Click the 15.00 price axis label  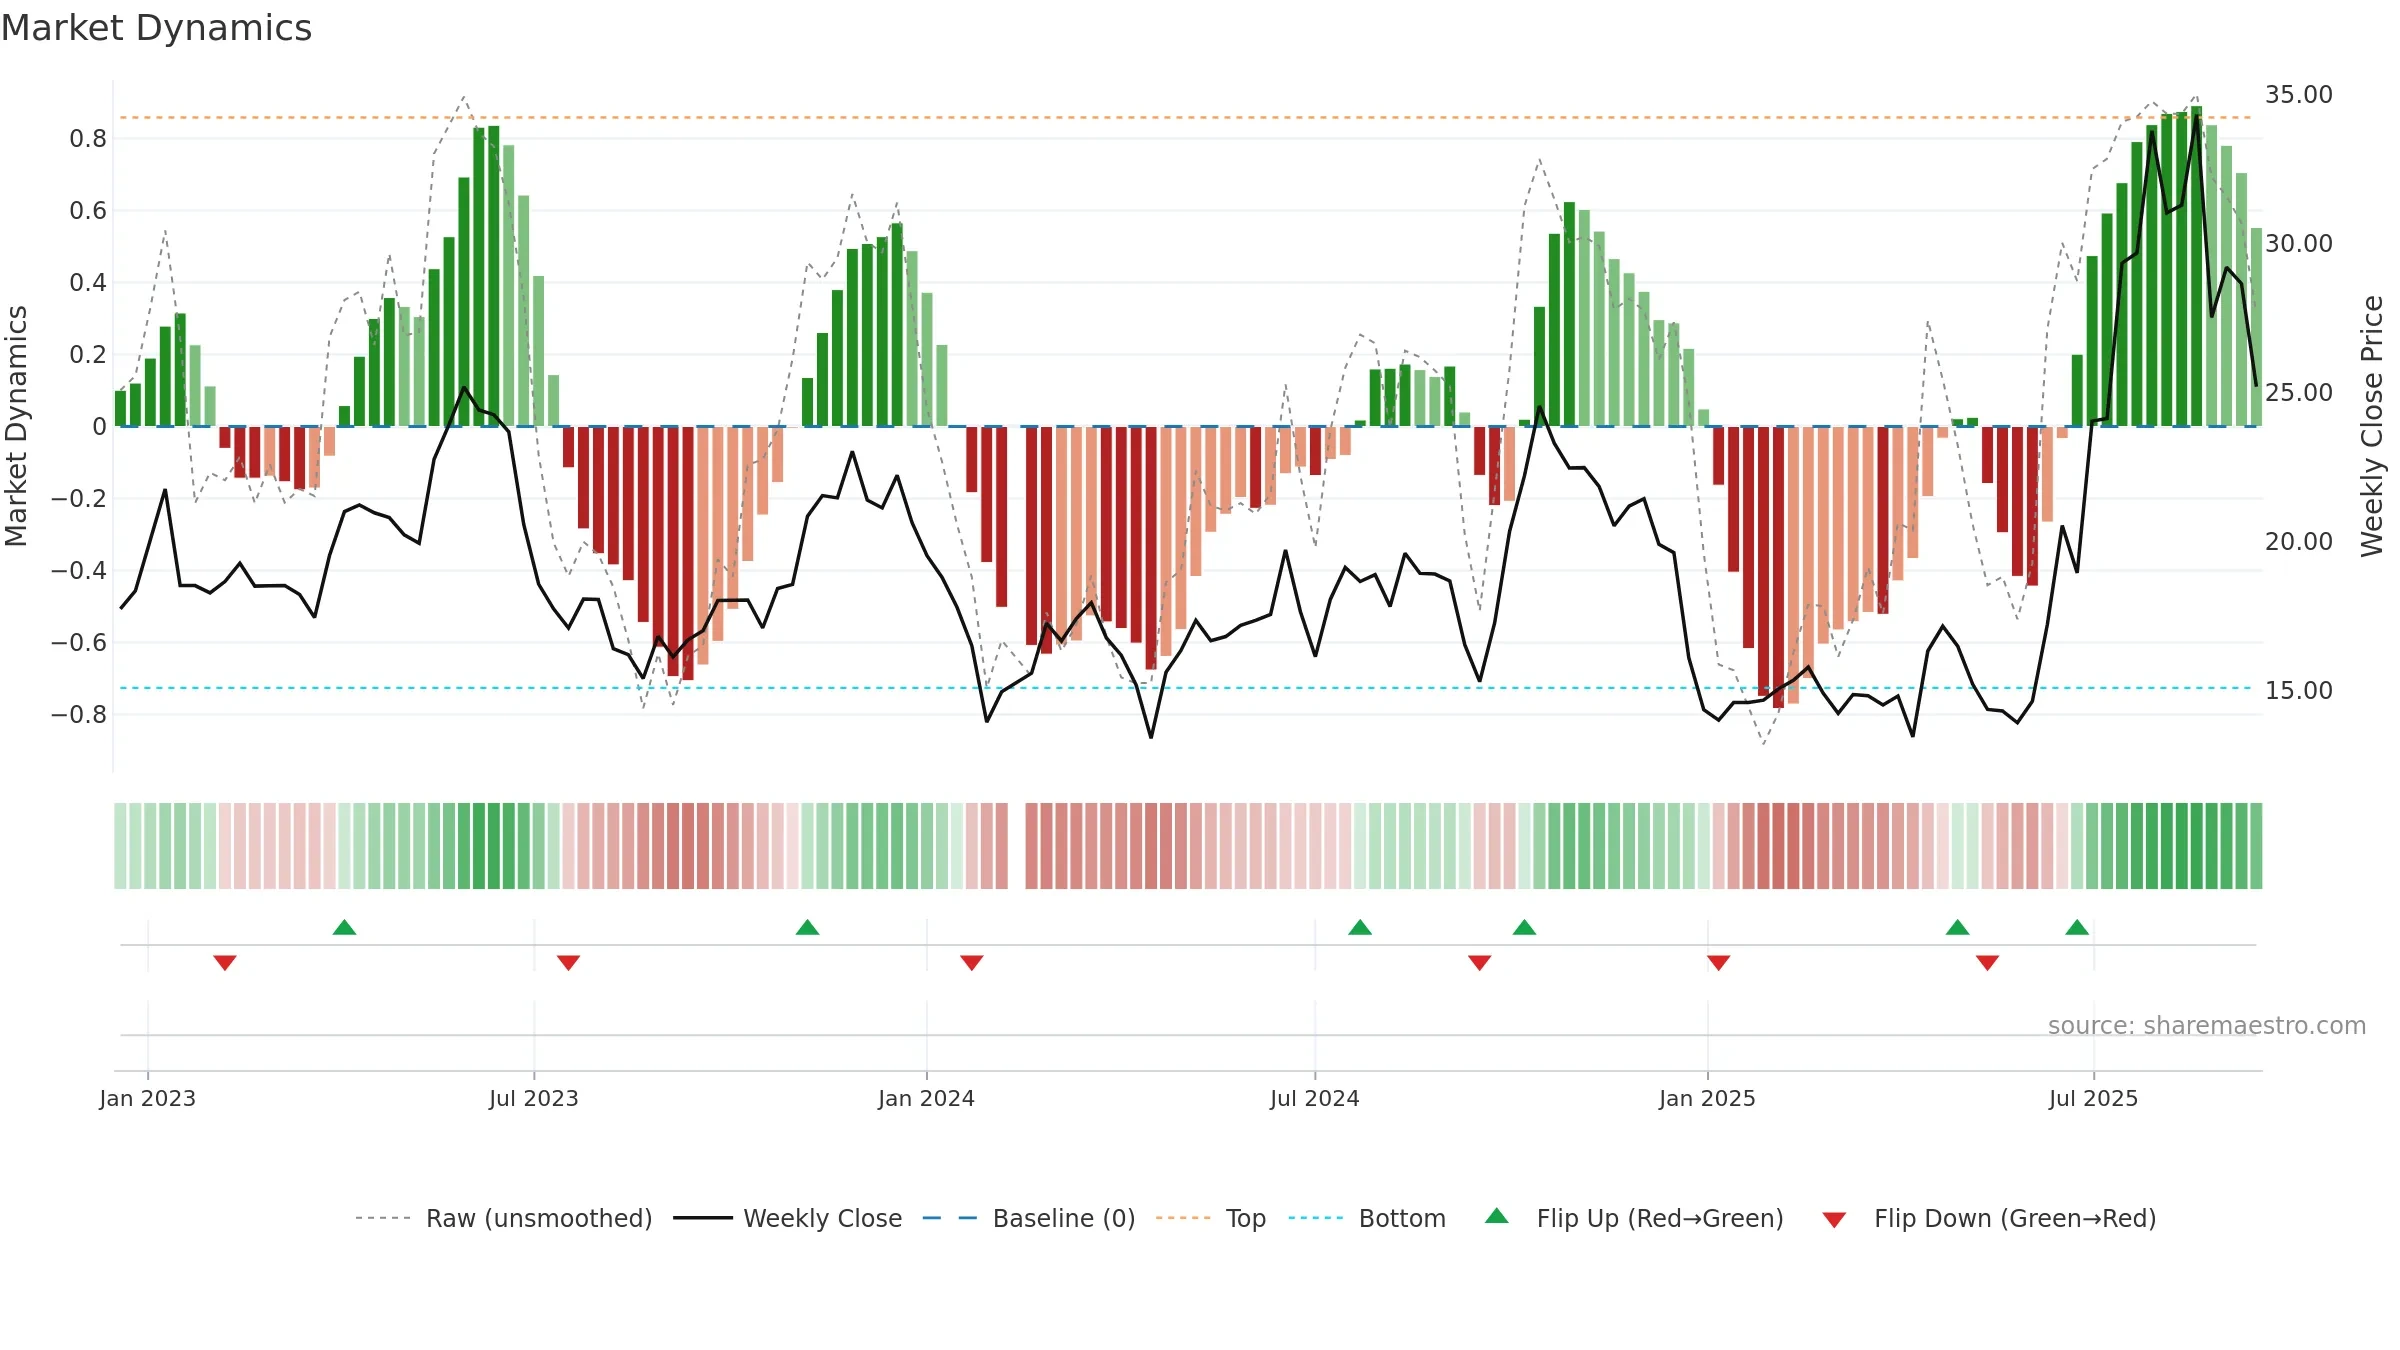pos(2299,691)
